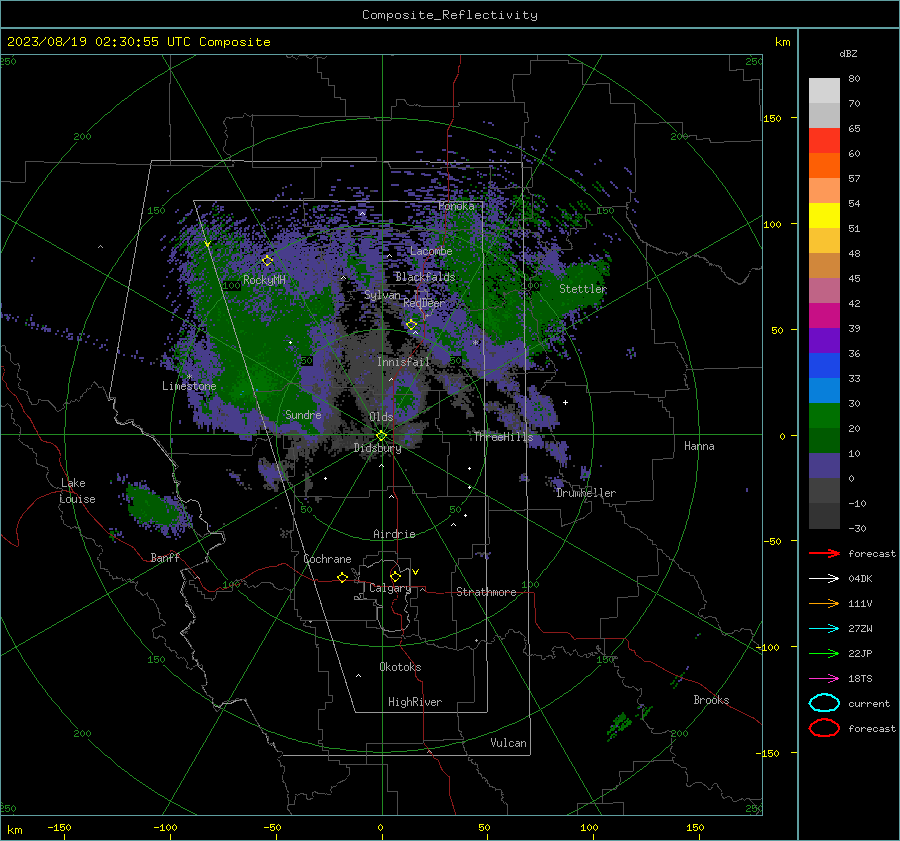Click the yellow diamond marker near RockyMH
The image size is (900, 841).
pyautogui.click(x=267, y=261)
